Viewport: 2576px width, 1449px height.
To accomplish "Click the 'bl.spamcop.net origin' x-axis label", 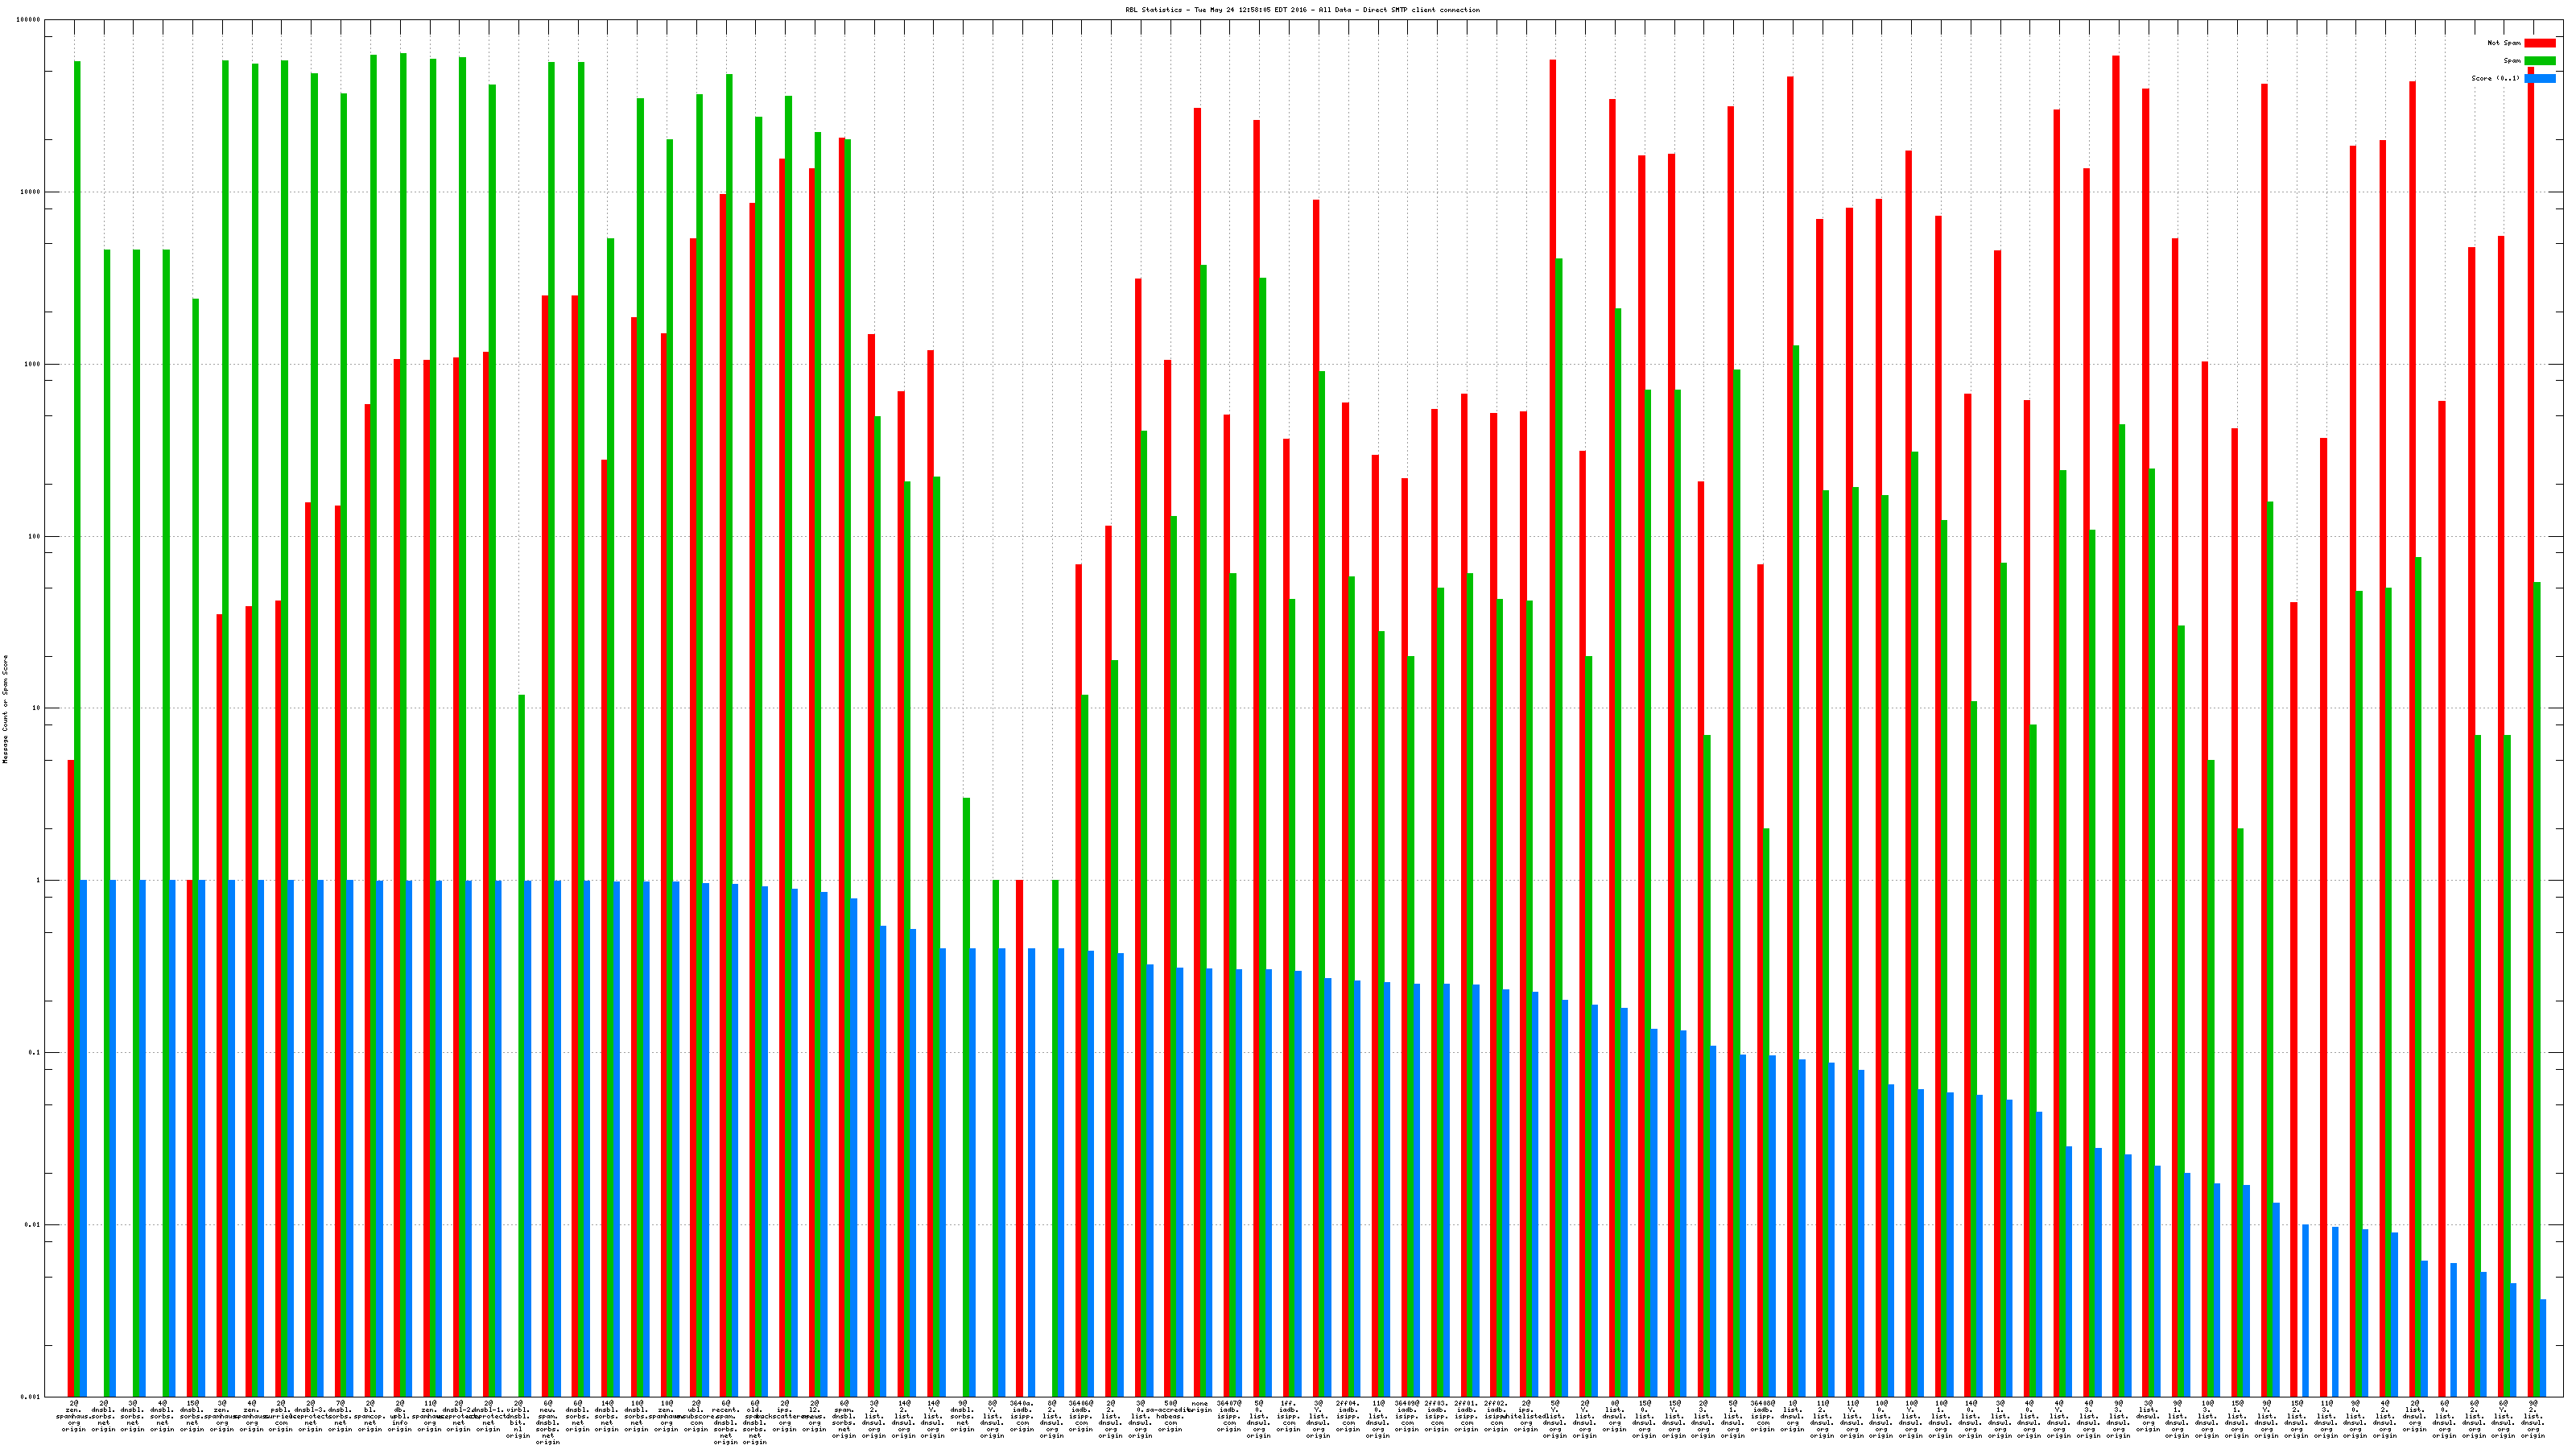I will pos(370,1416).
